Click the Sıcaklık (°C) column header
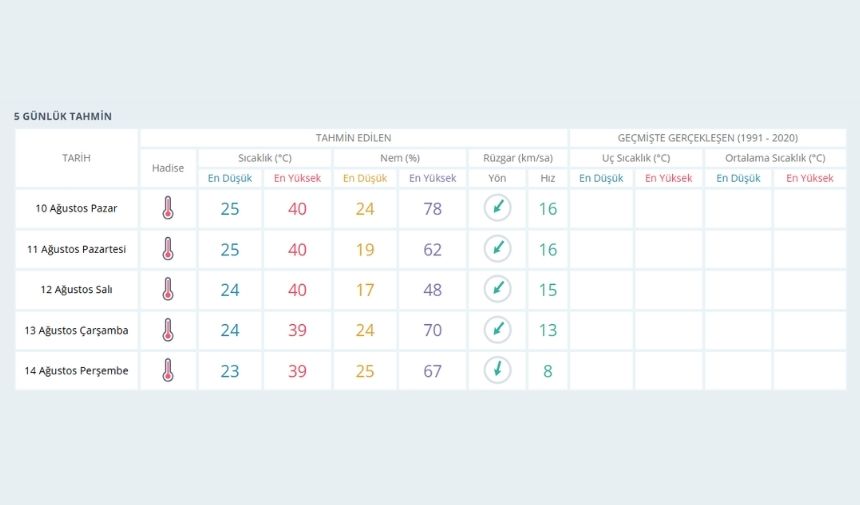Viewport: 860px width, 505px height. click(x=265, y=158)
